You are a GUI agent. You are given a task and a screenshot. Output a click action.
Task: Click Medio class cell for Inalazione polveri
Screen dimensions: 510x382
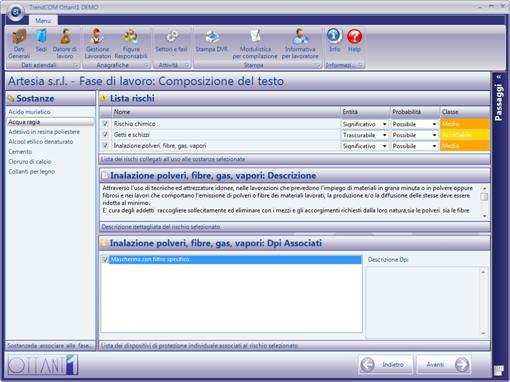tap(465, 146)
